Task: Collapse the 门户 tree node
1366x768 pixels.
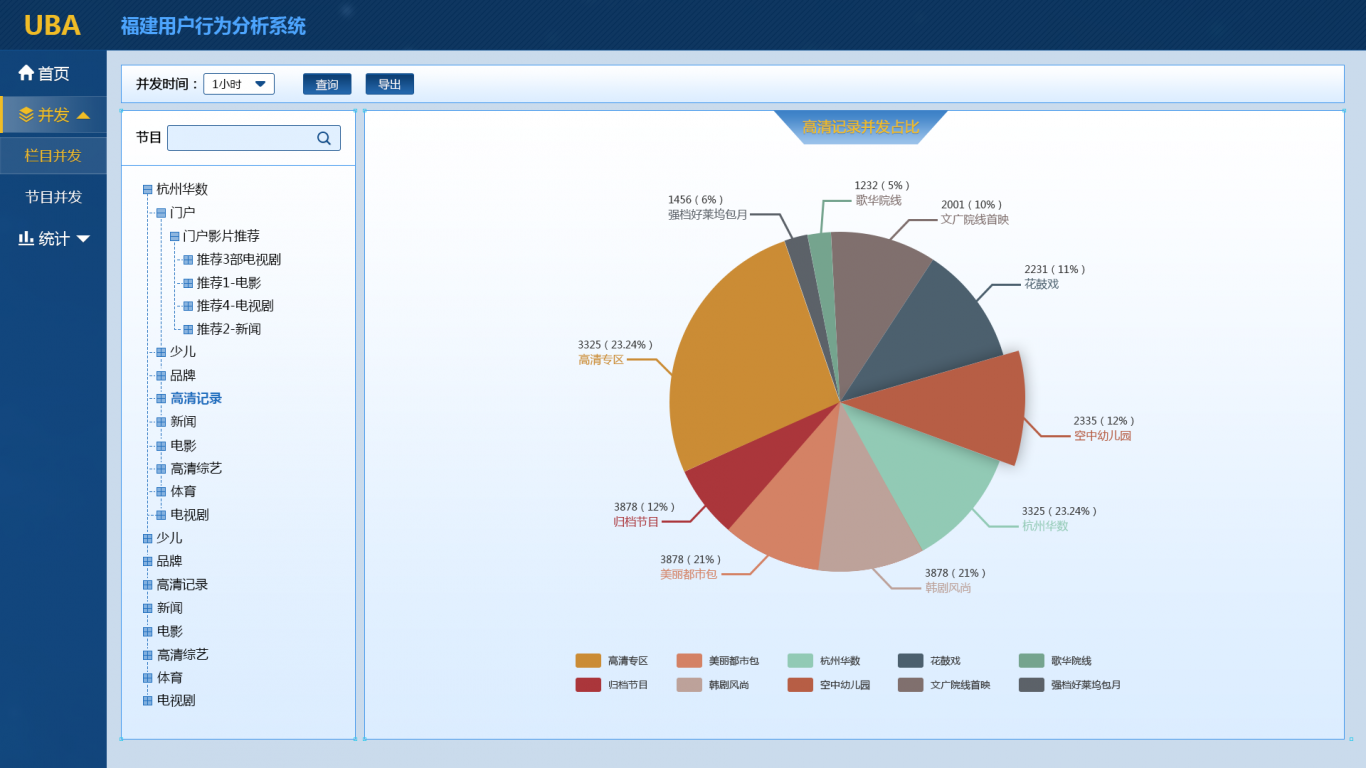Action: [x=161, y=213]
